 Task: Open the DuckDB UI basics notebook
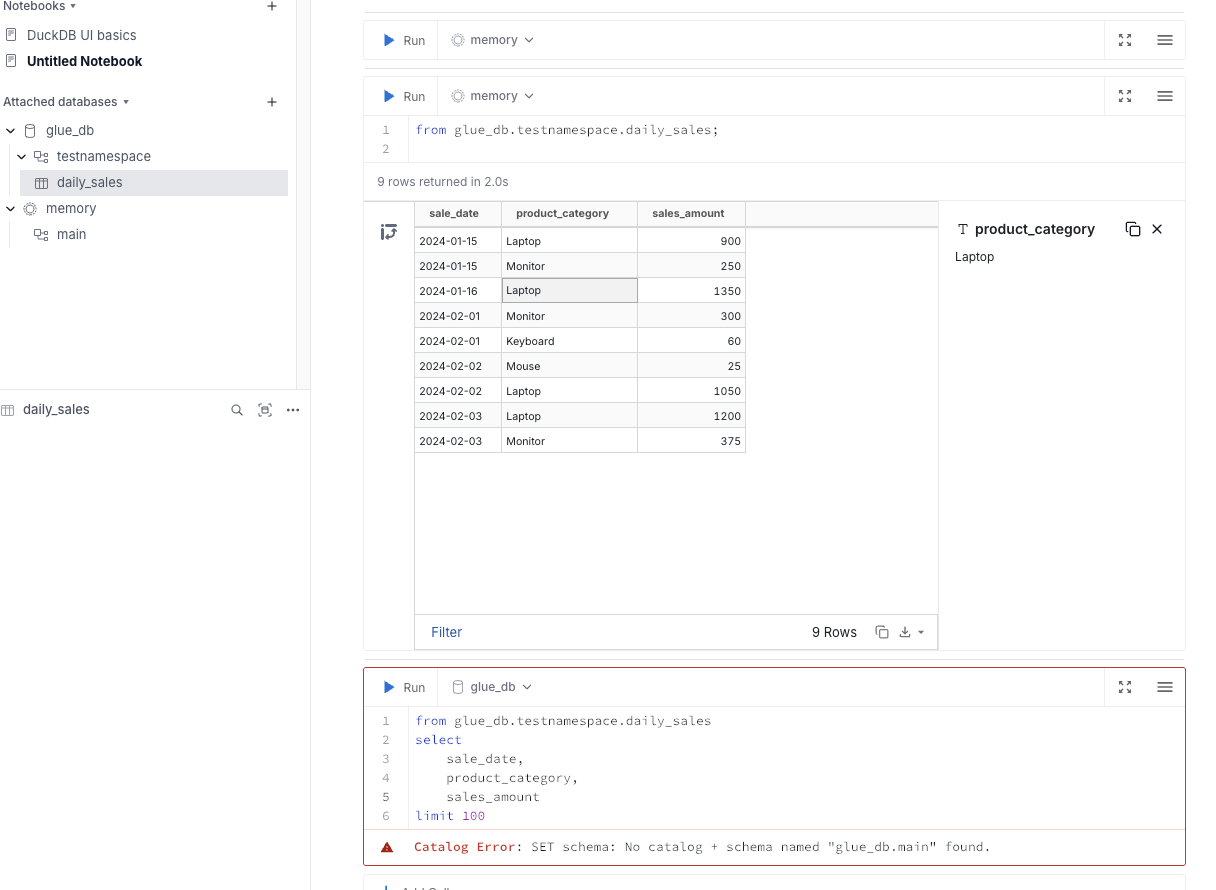coord(81,35)
